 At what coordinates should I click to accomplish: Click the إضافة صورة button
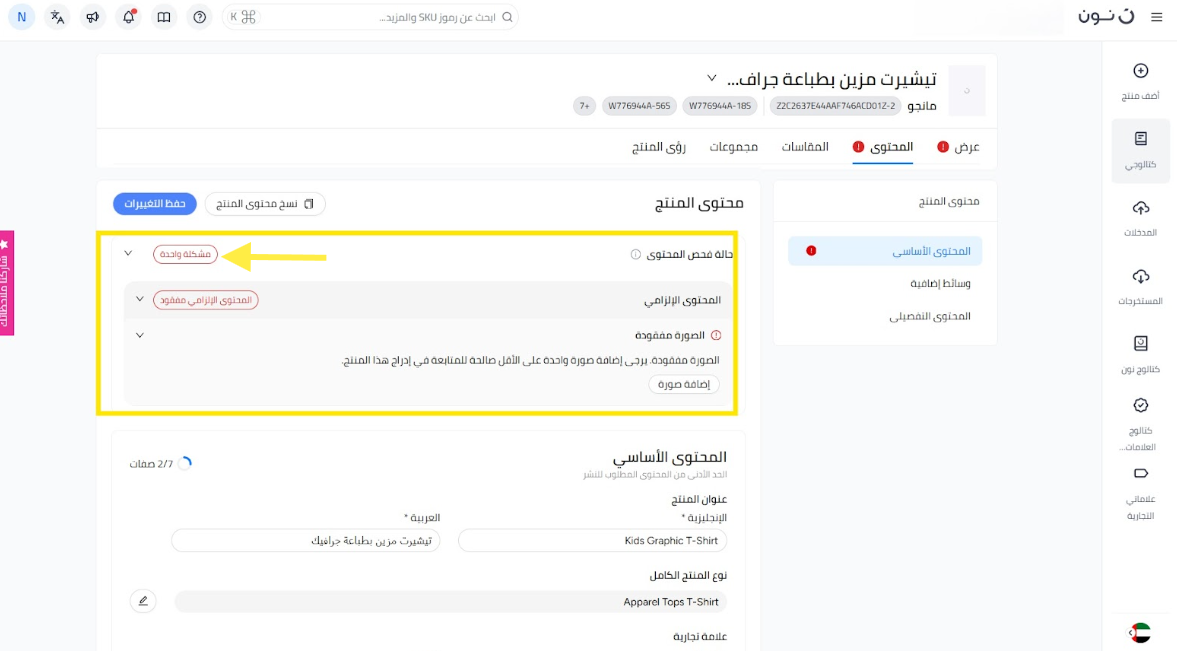[x=684, y=384]
